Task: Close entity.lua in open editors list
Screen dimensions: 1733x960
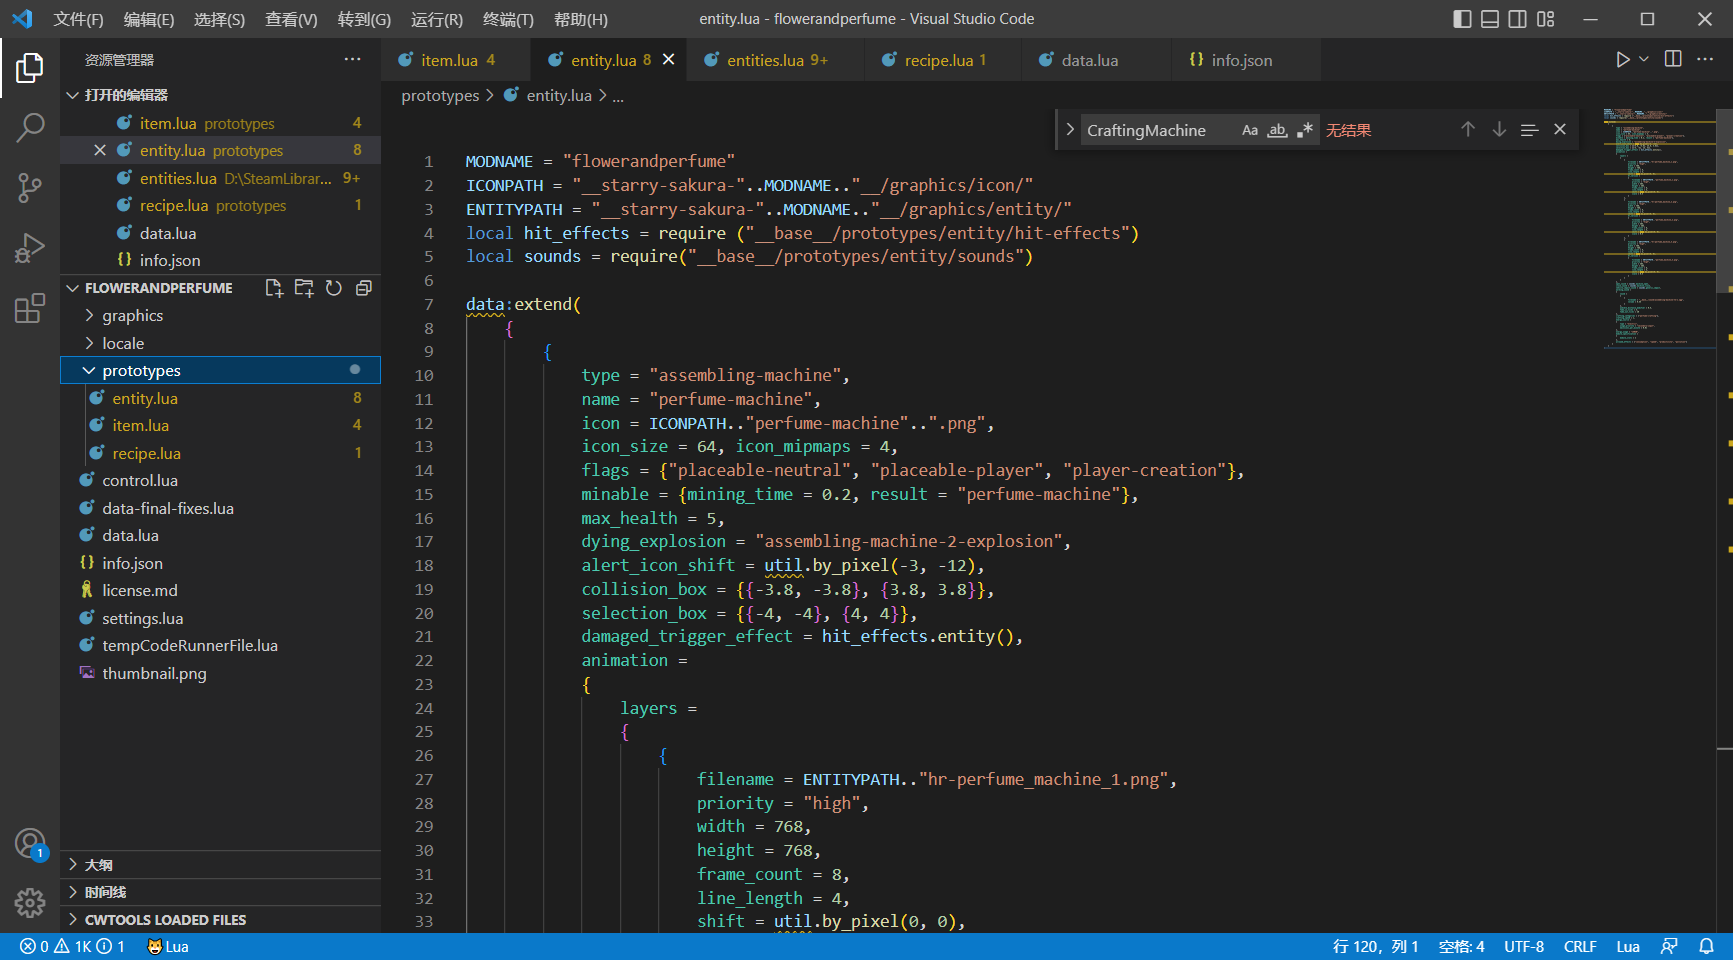Action: [100, 150]
